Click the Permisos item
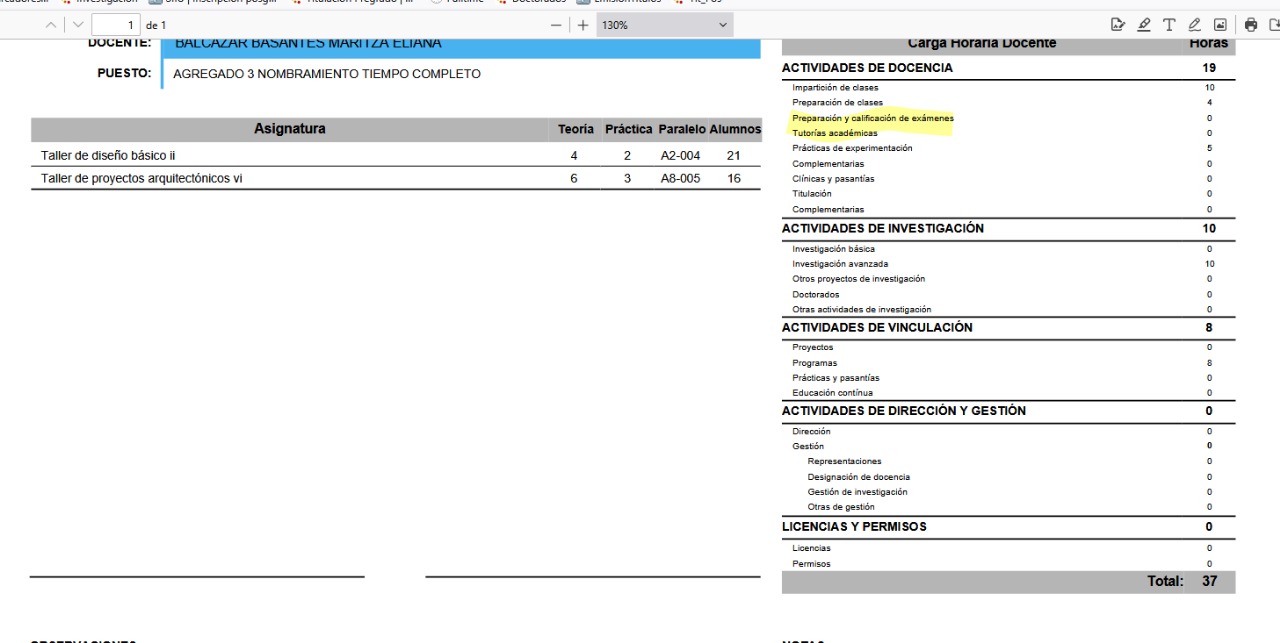This screenshot has width=1280, height=643. pyautogui.click(x=811, y=564)
